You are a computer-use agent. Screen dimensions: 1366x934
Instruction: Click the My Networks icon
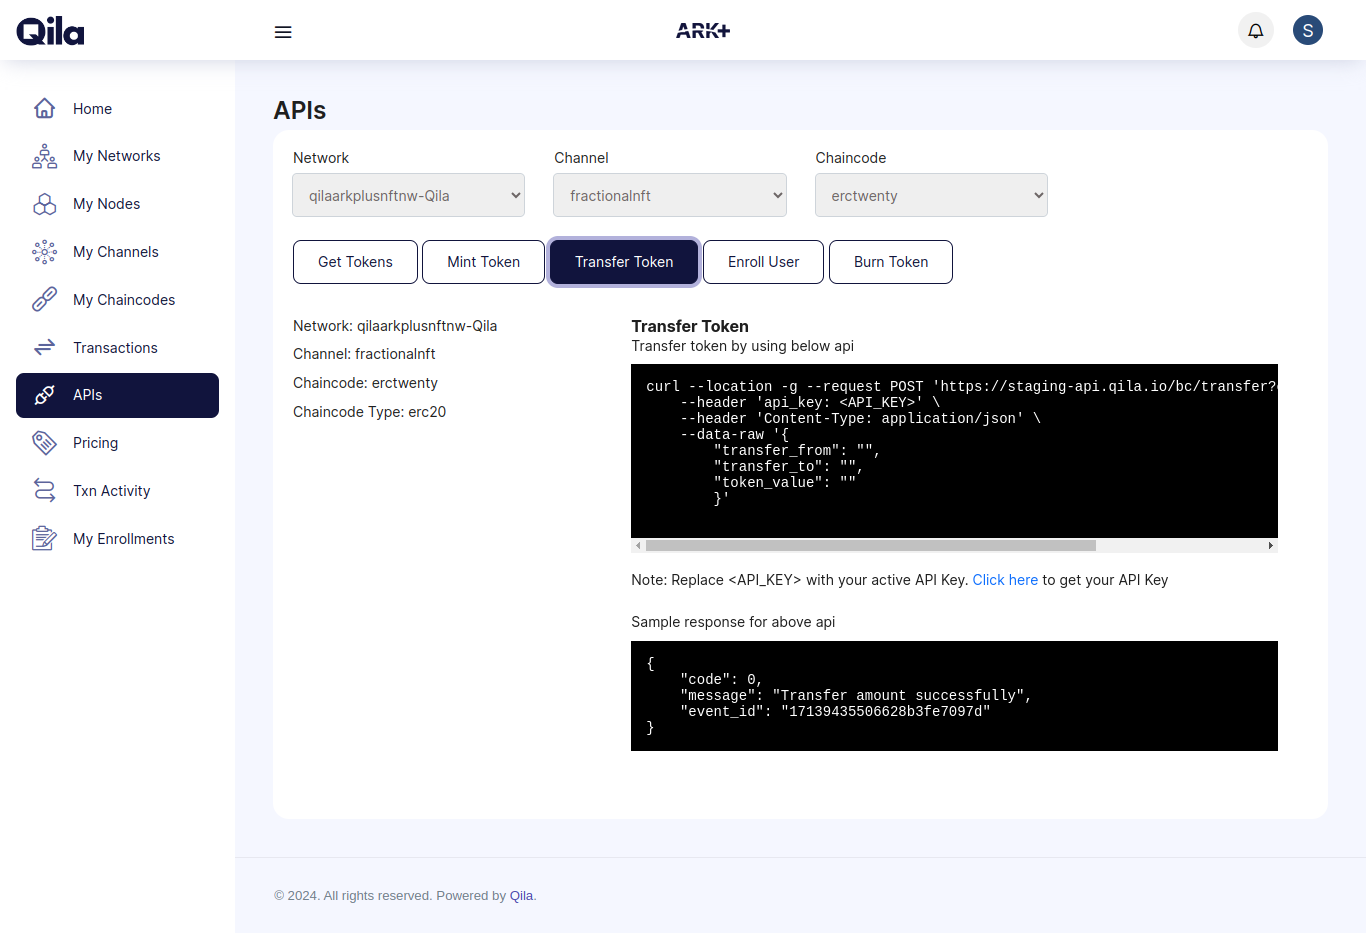click(x=44, y=156)
